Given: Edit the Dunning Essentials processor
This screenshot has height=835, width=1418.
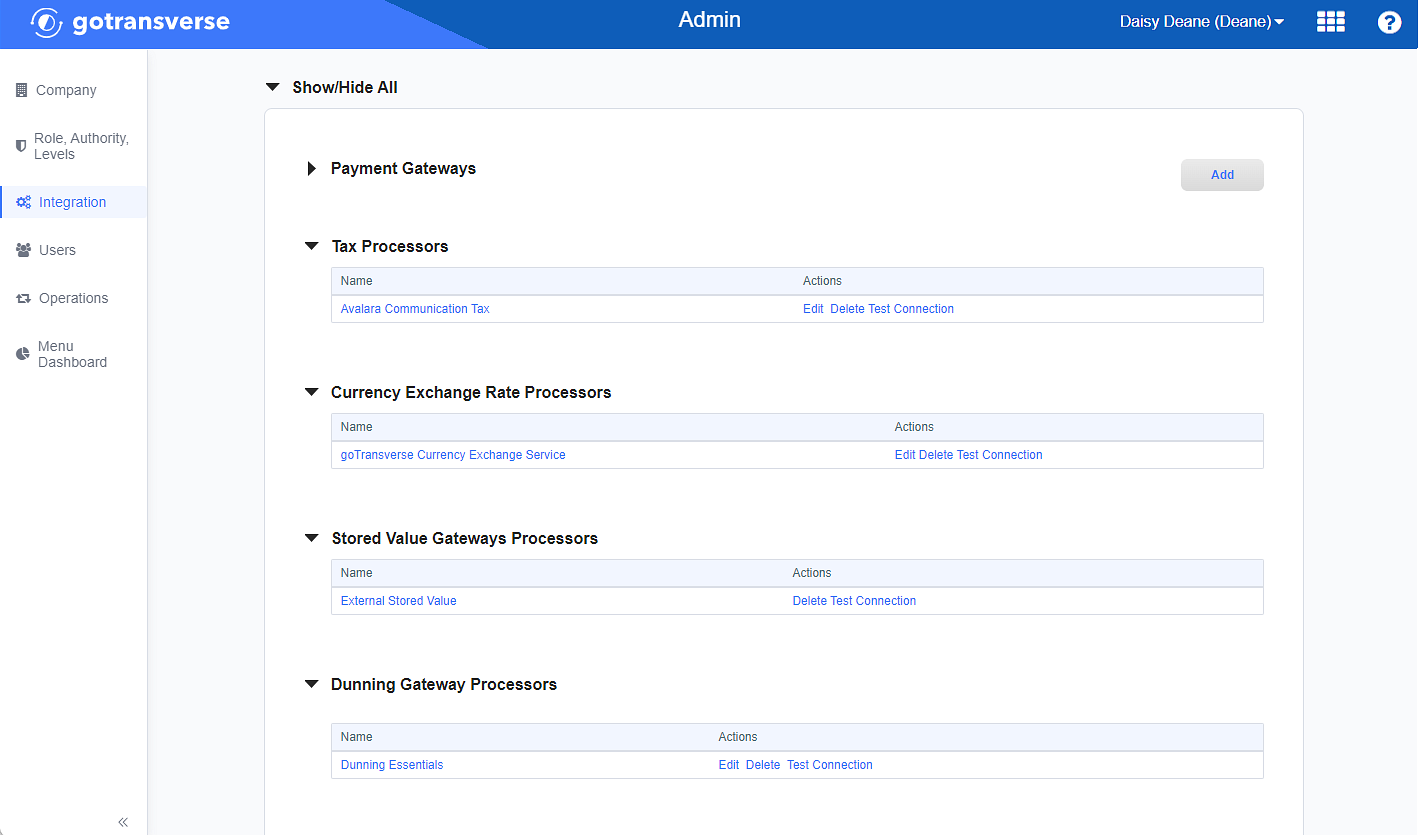Looking at the screenshot, I should (x=729, y=765).
